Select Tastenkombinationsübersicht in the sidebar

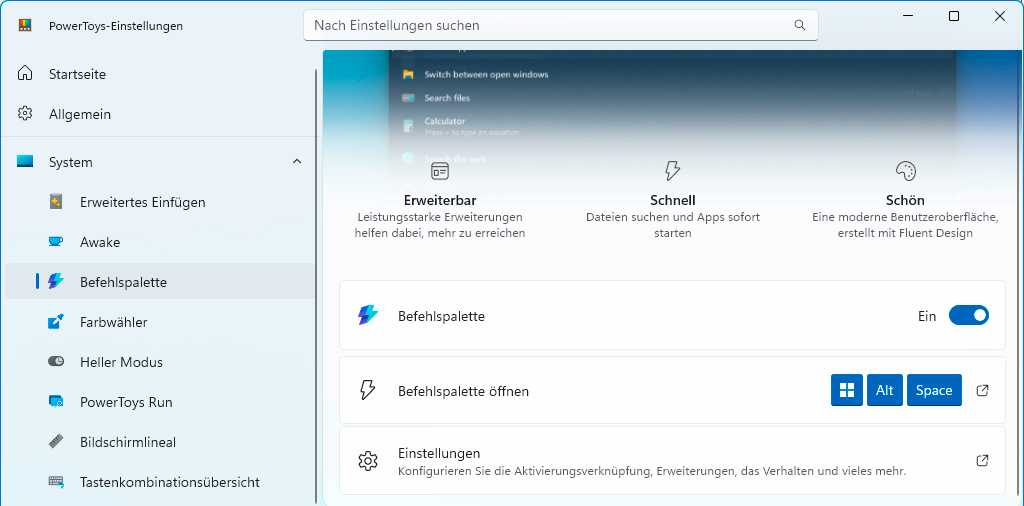coord(159,482)
